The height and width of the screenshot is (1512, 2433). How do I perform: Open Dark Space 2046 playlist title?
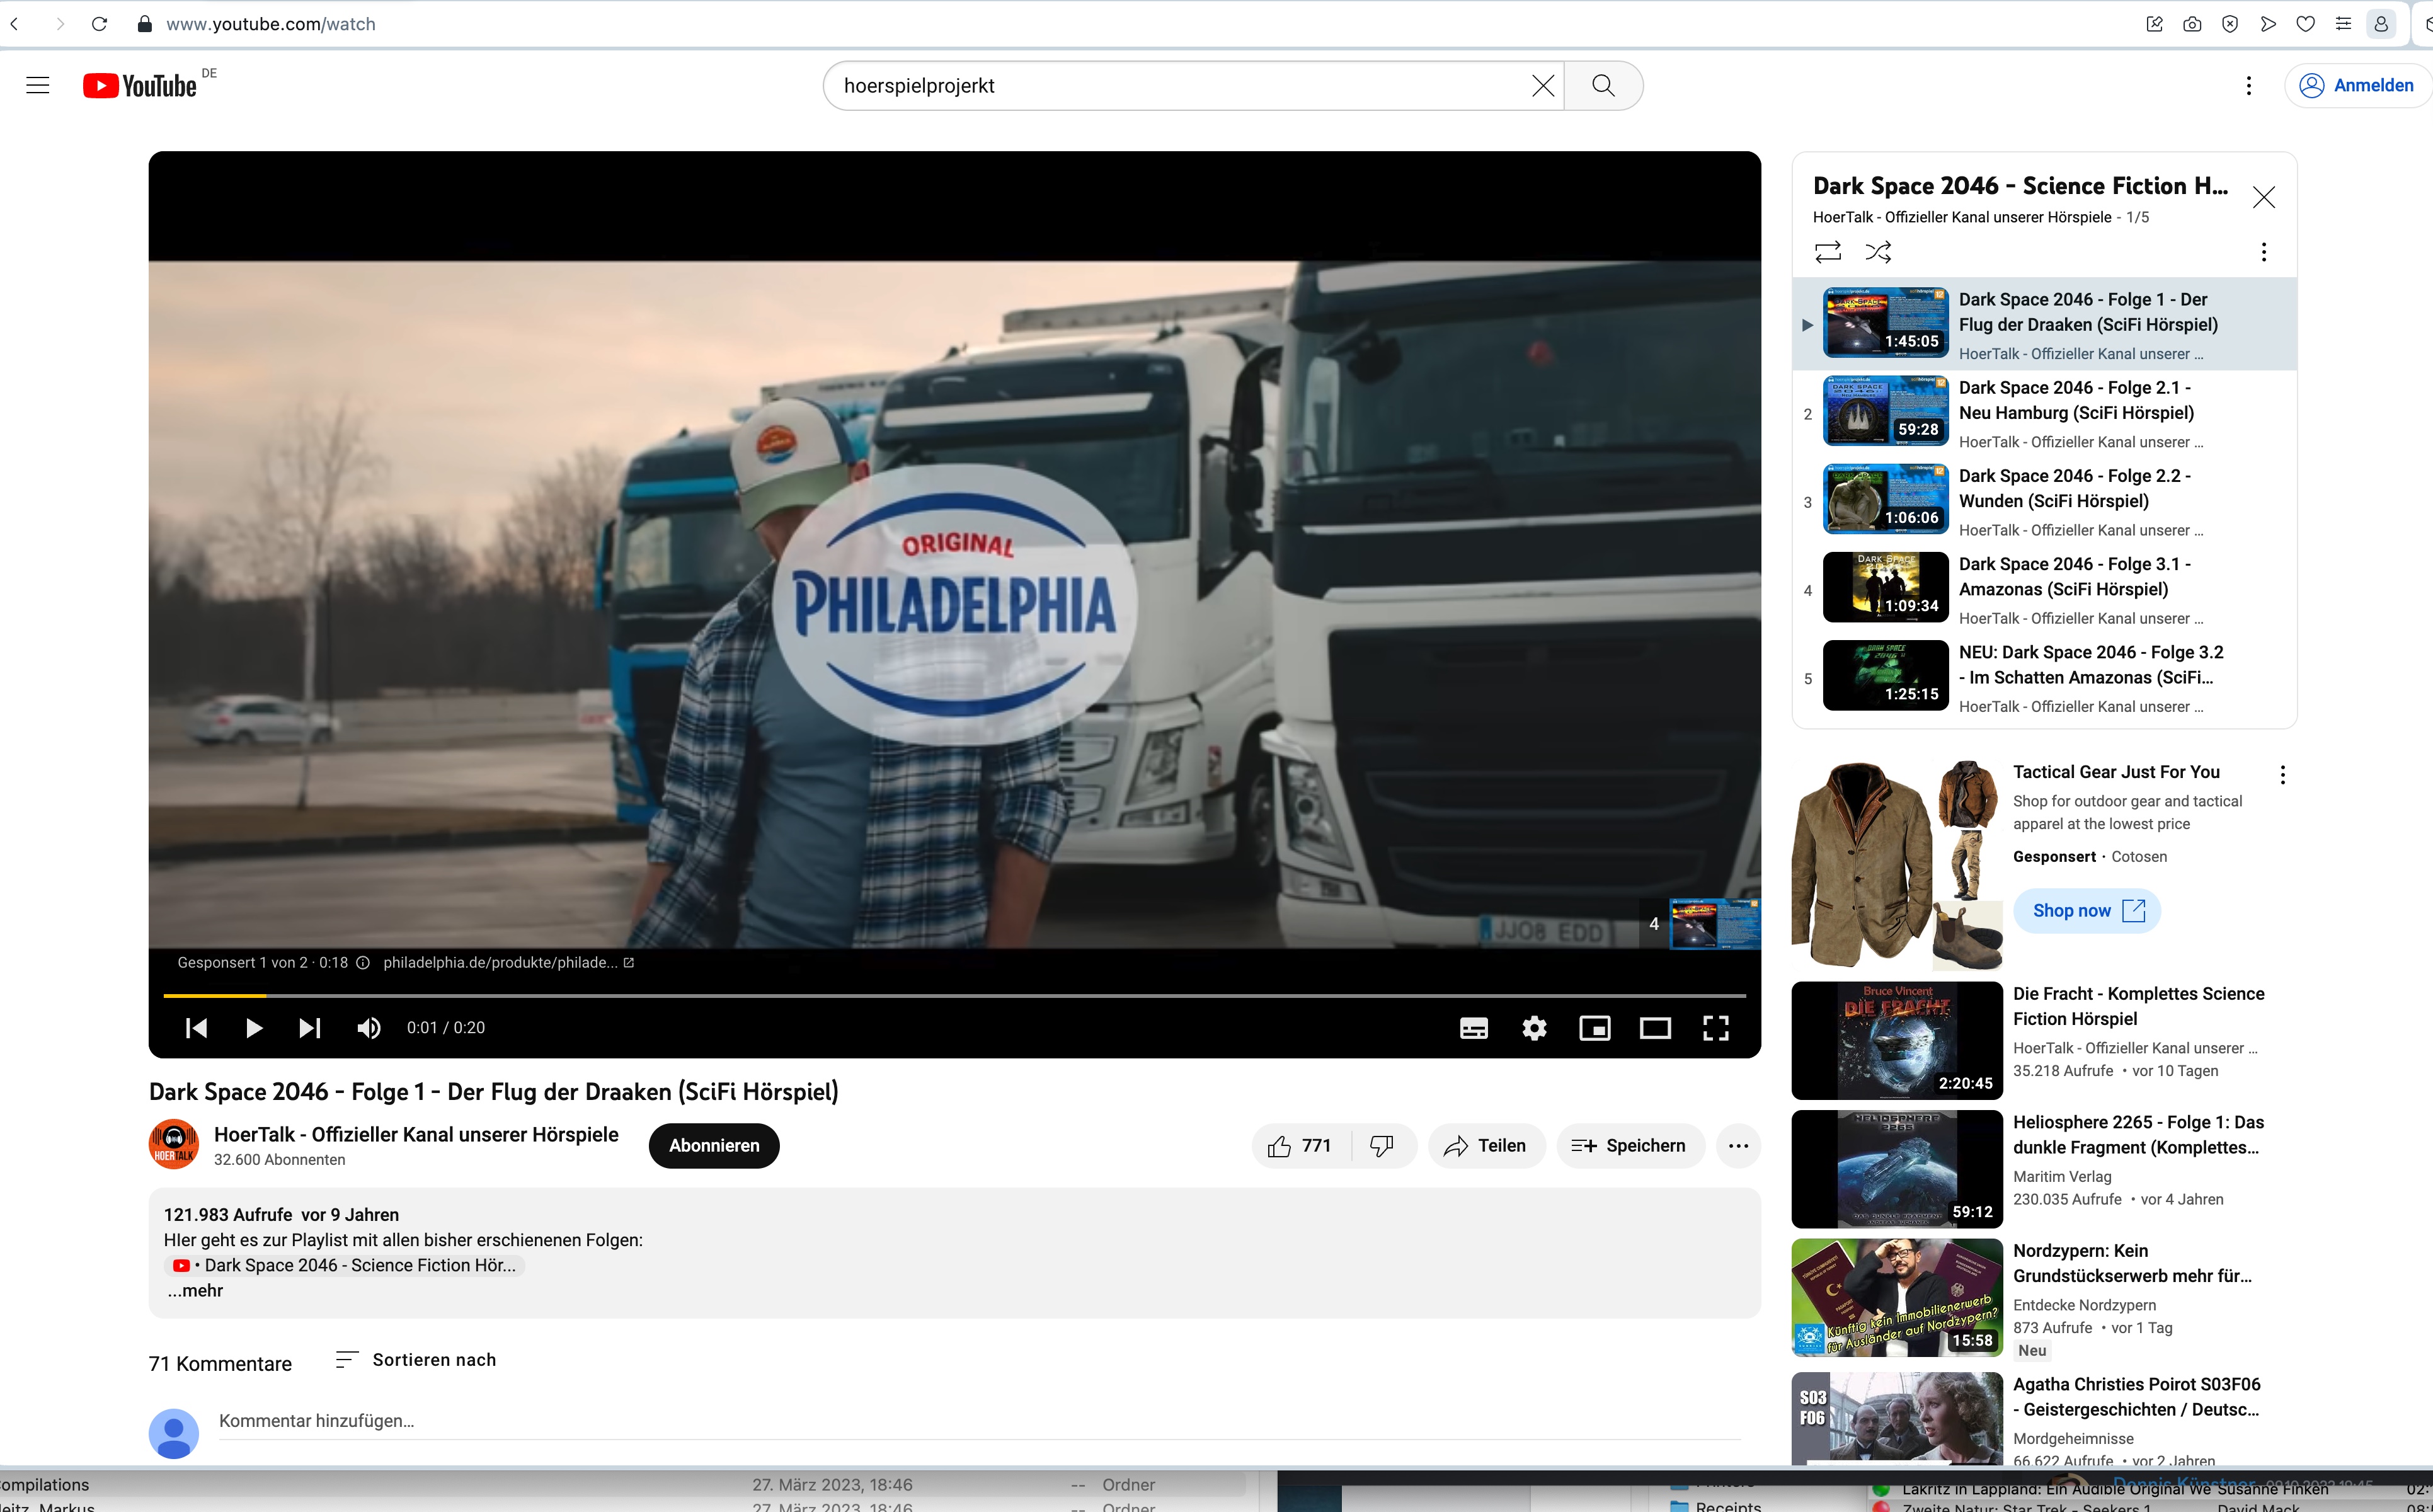pos(2020,186)
